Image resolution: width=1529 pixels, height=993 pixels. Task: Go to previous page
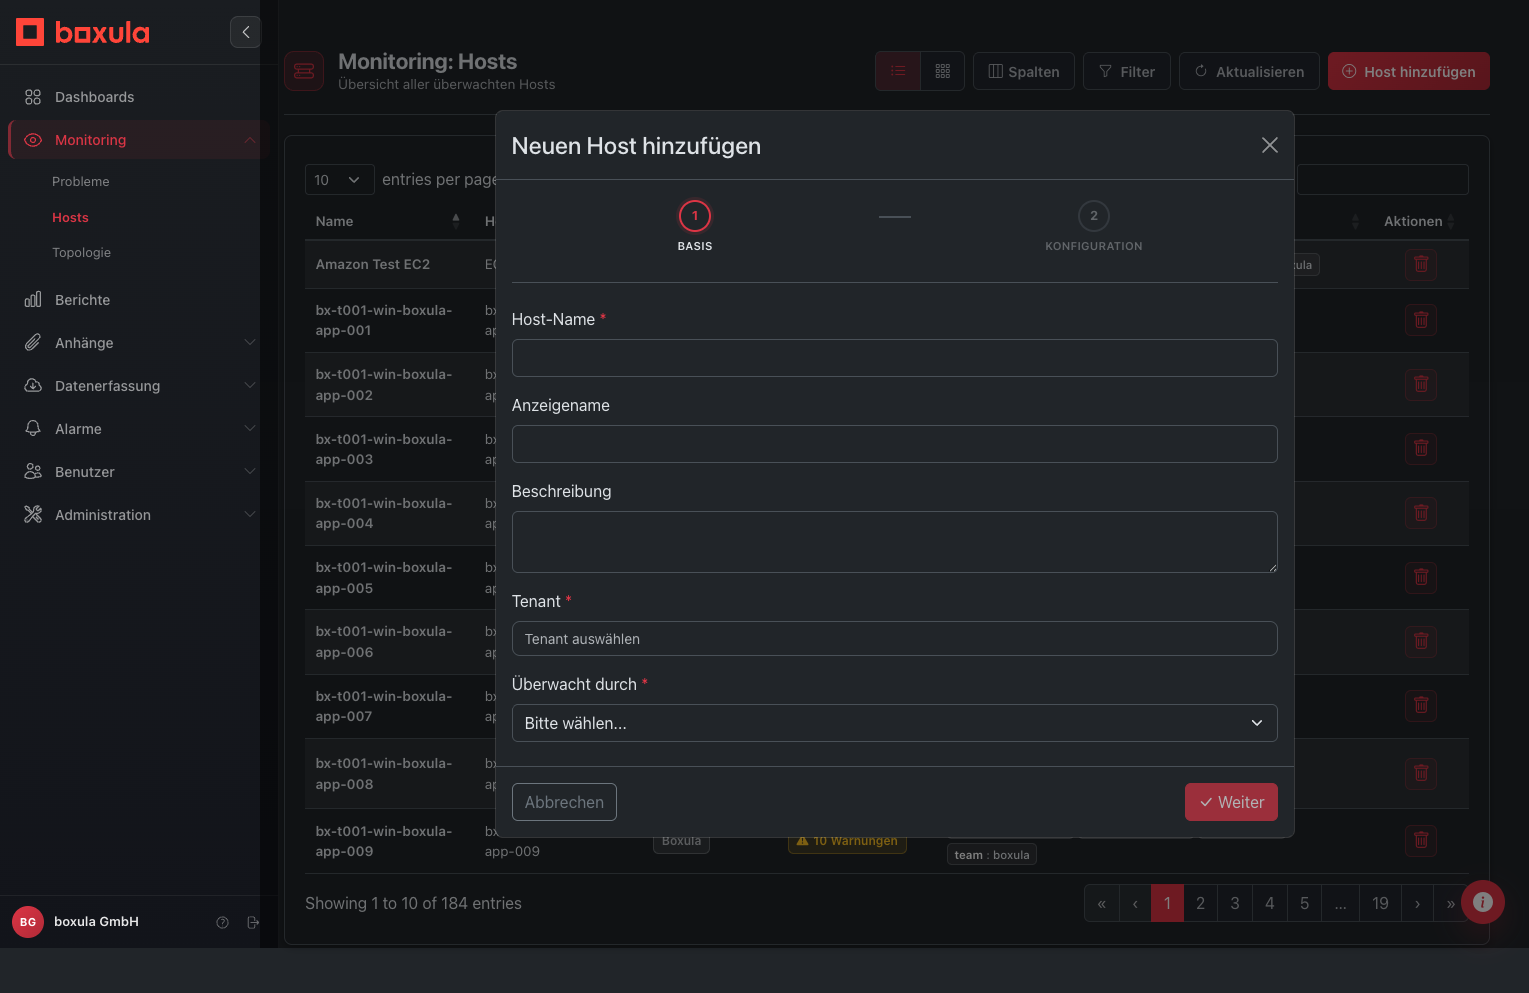pos(1135,903)
